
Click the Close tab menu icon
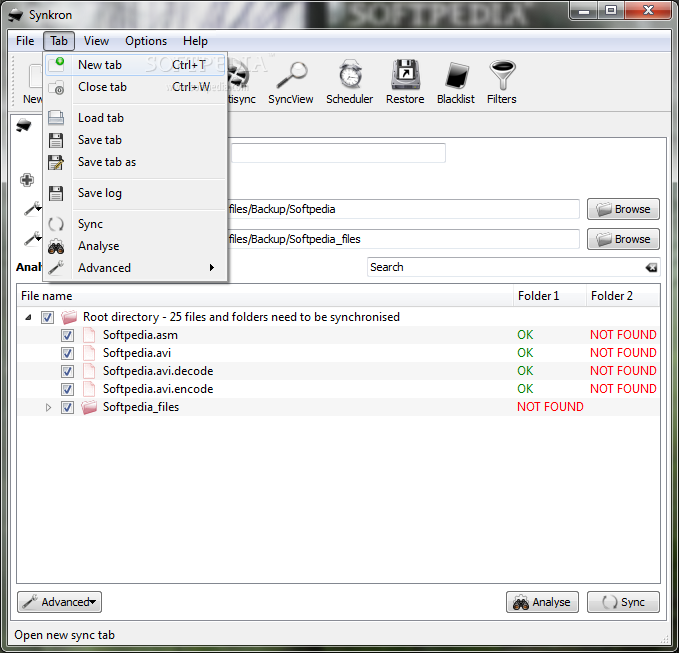pos(56,87)
